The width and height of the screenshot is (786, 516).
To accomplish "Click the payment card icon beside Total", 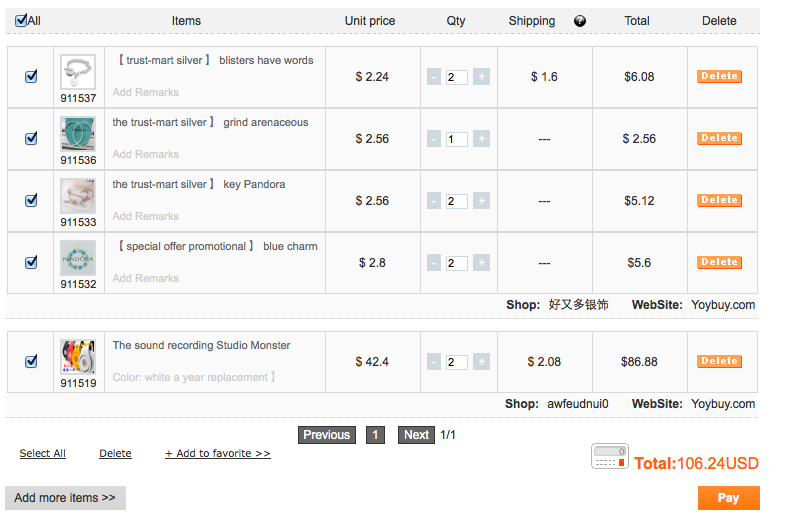I will point(609,457).
